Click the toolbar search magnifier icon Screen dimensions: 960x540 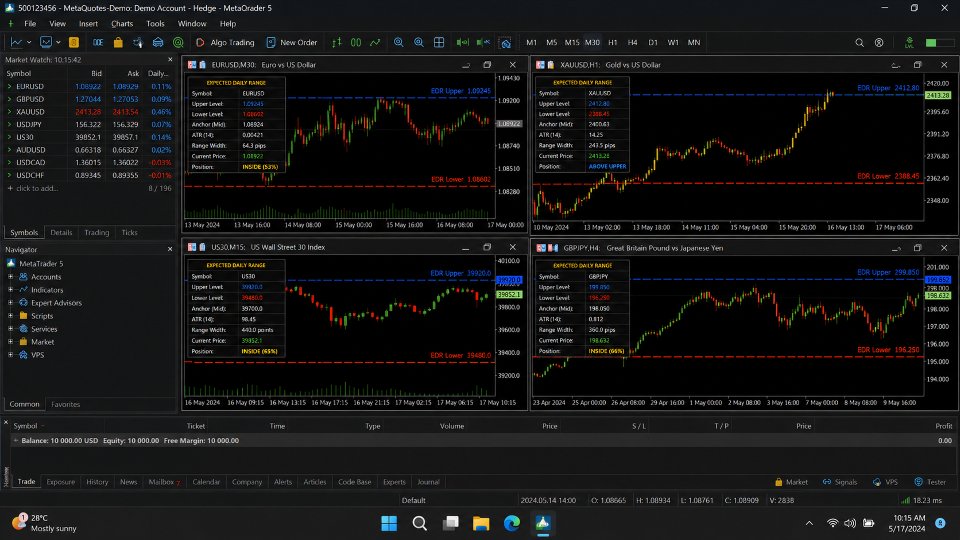pos(860,42)
